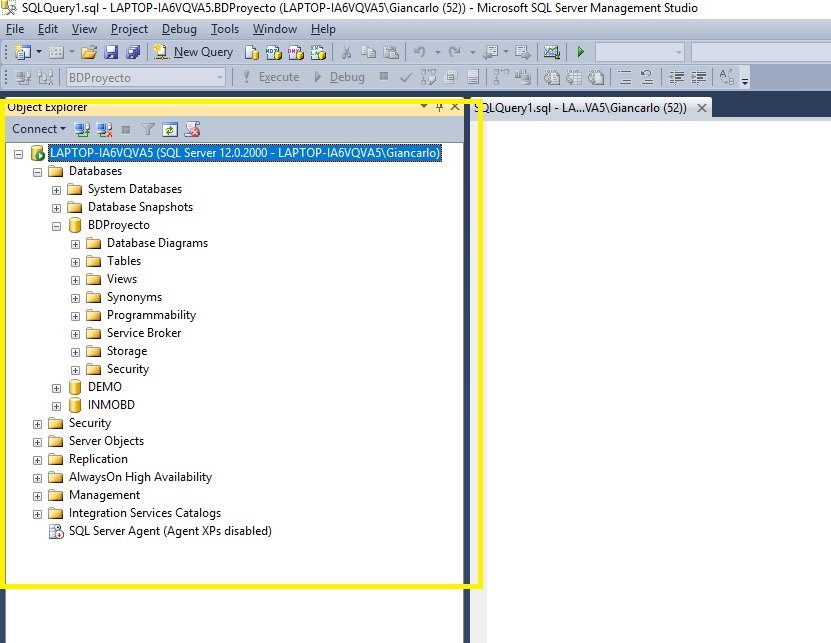Select the Synonyms tree item
The width and height of the screenshot is (831, 643).
(134, 297)
